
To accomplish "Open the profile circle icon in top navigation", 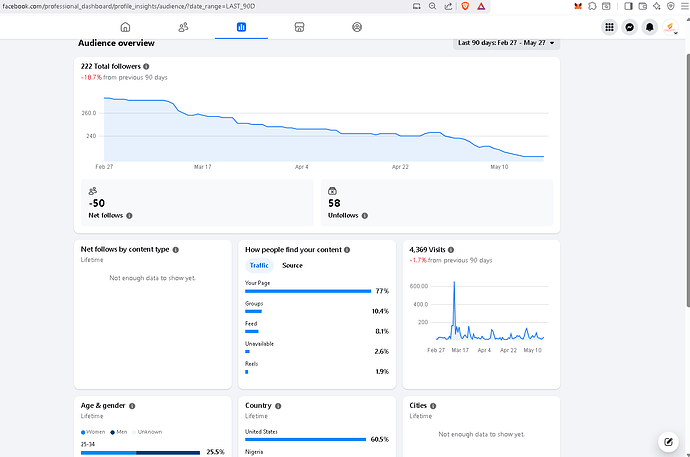I will pyautogui.click(x=357, y=27).
